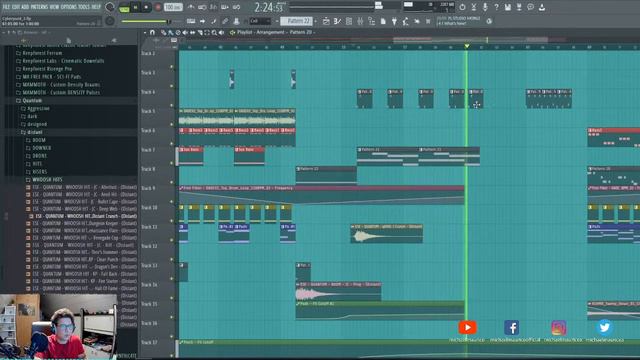Open the YouTube channel link icon
The width and height of the screenshot is (640, 360).
(468, 327)
